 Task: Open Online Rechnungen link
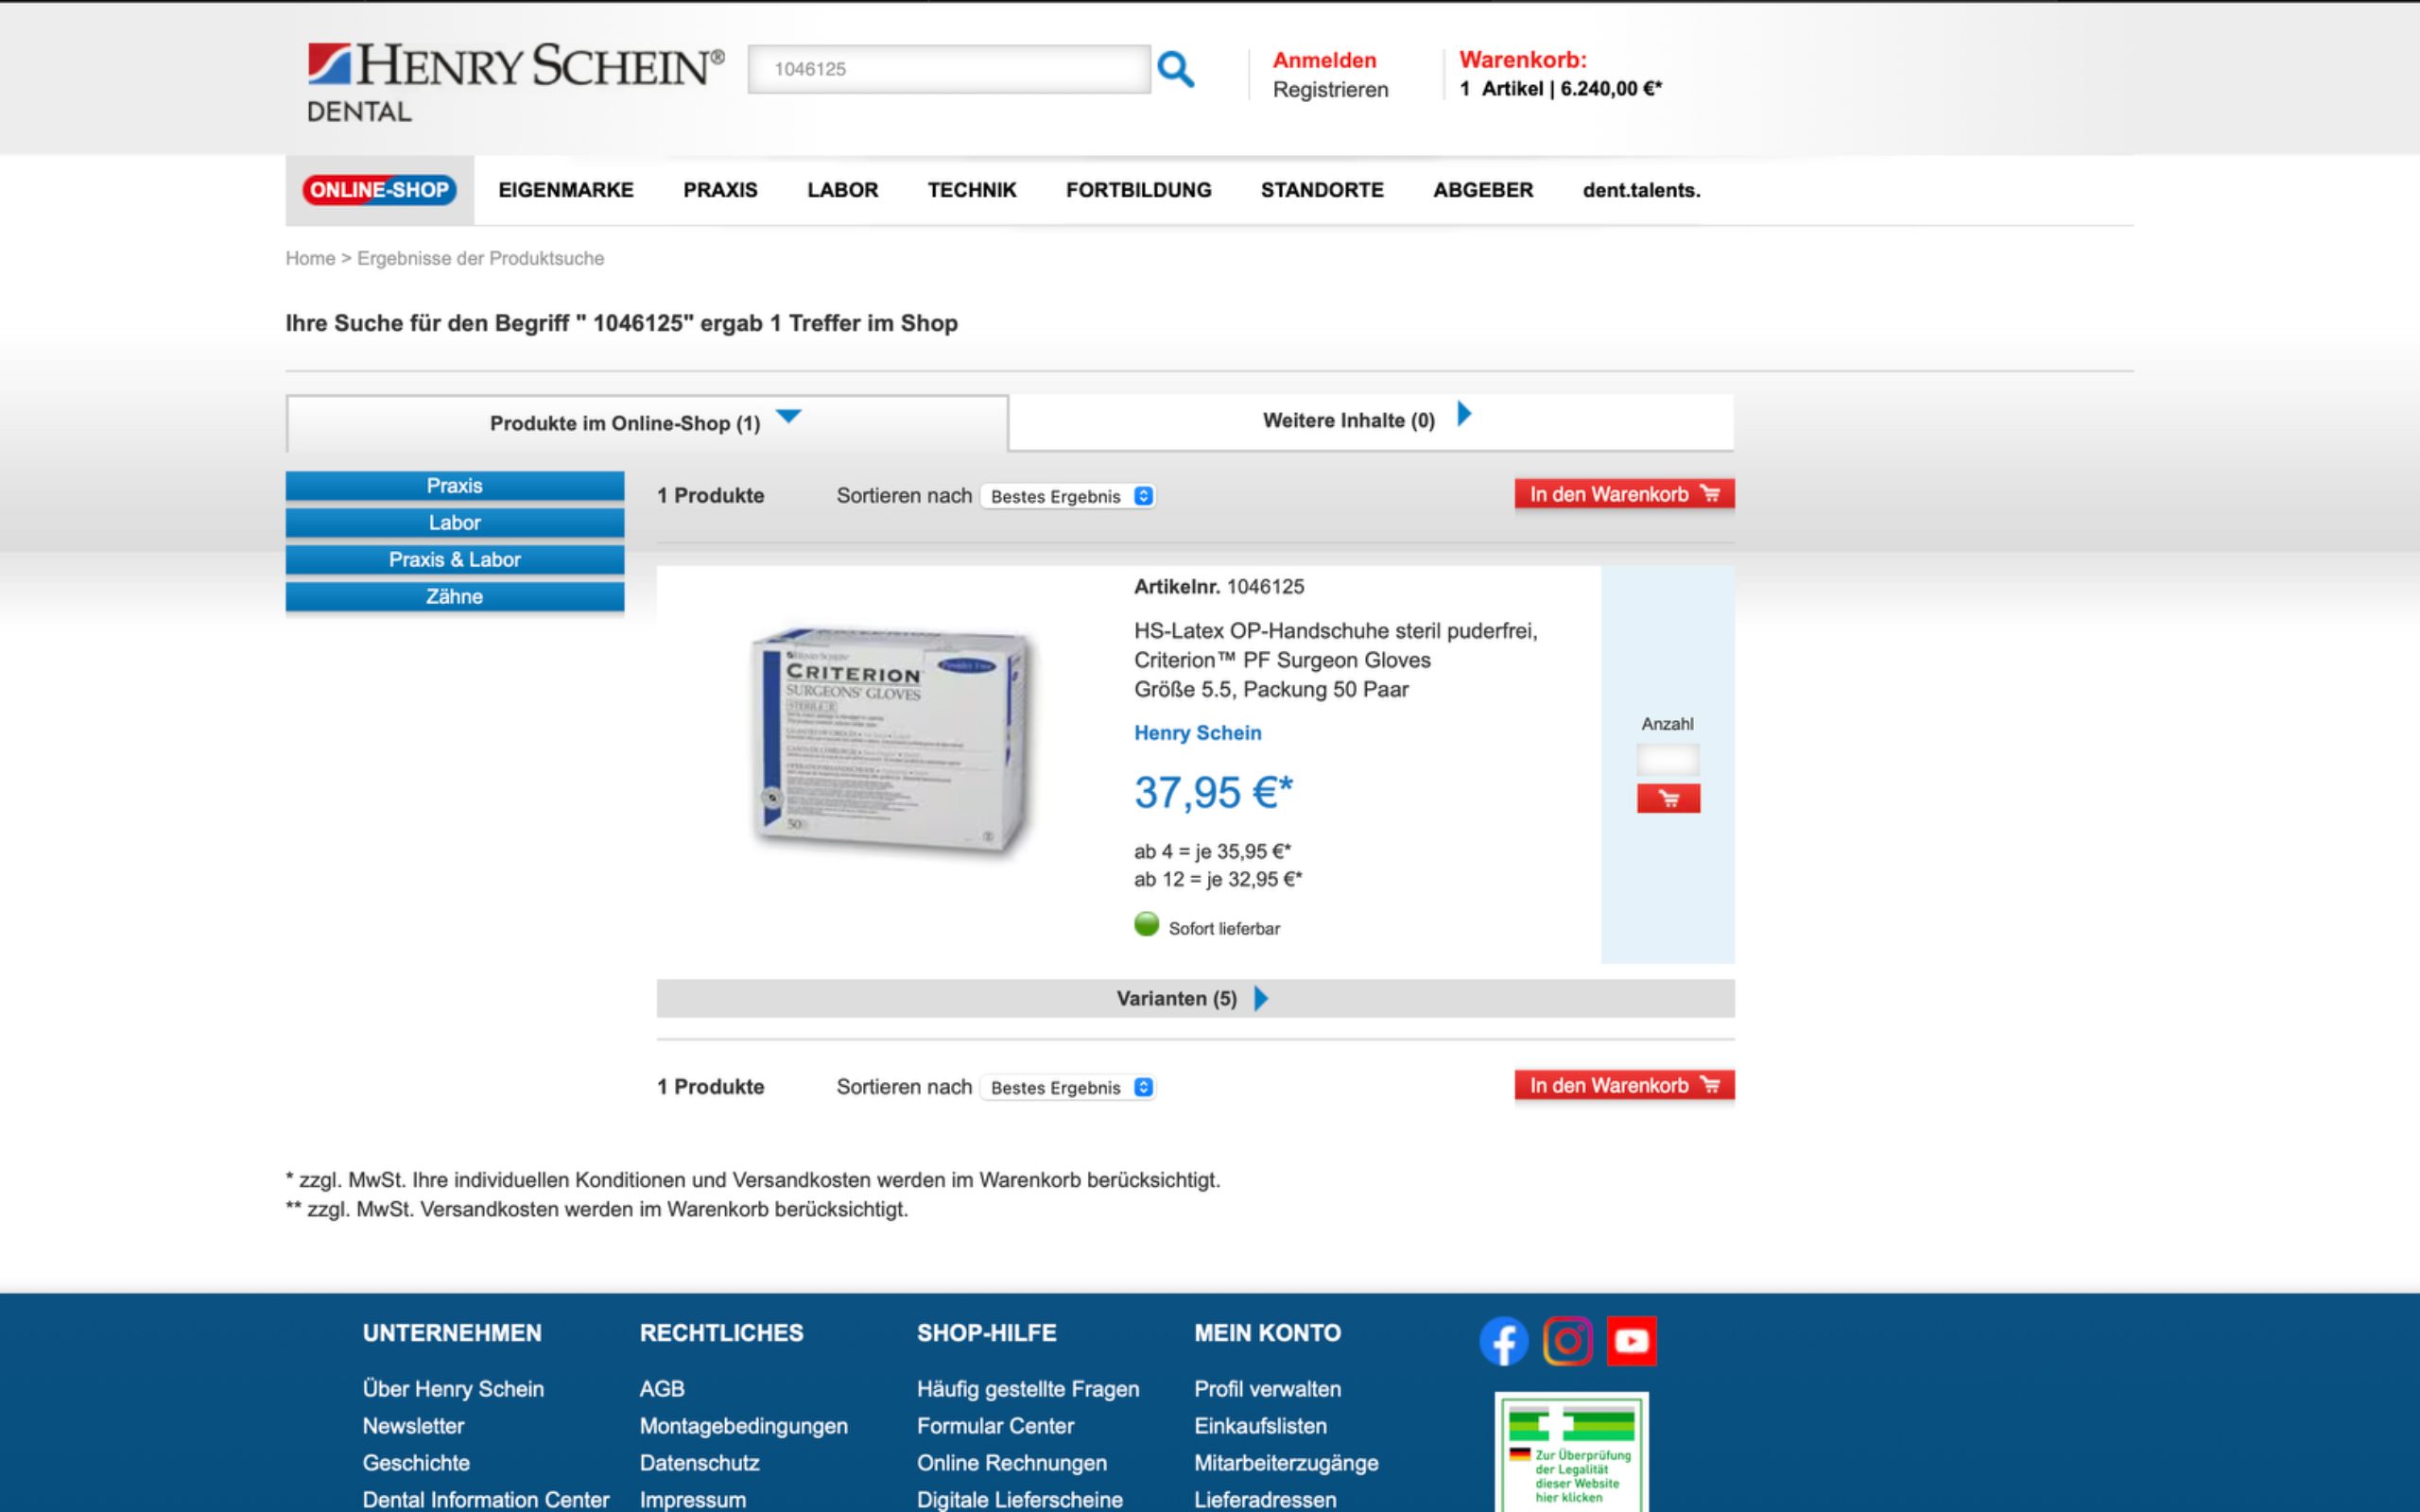(x=1011, y=1463)
